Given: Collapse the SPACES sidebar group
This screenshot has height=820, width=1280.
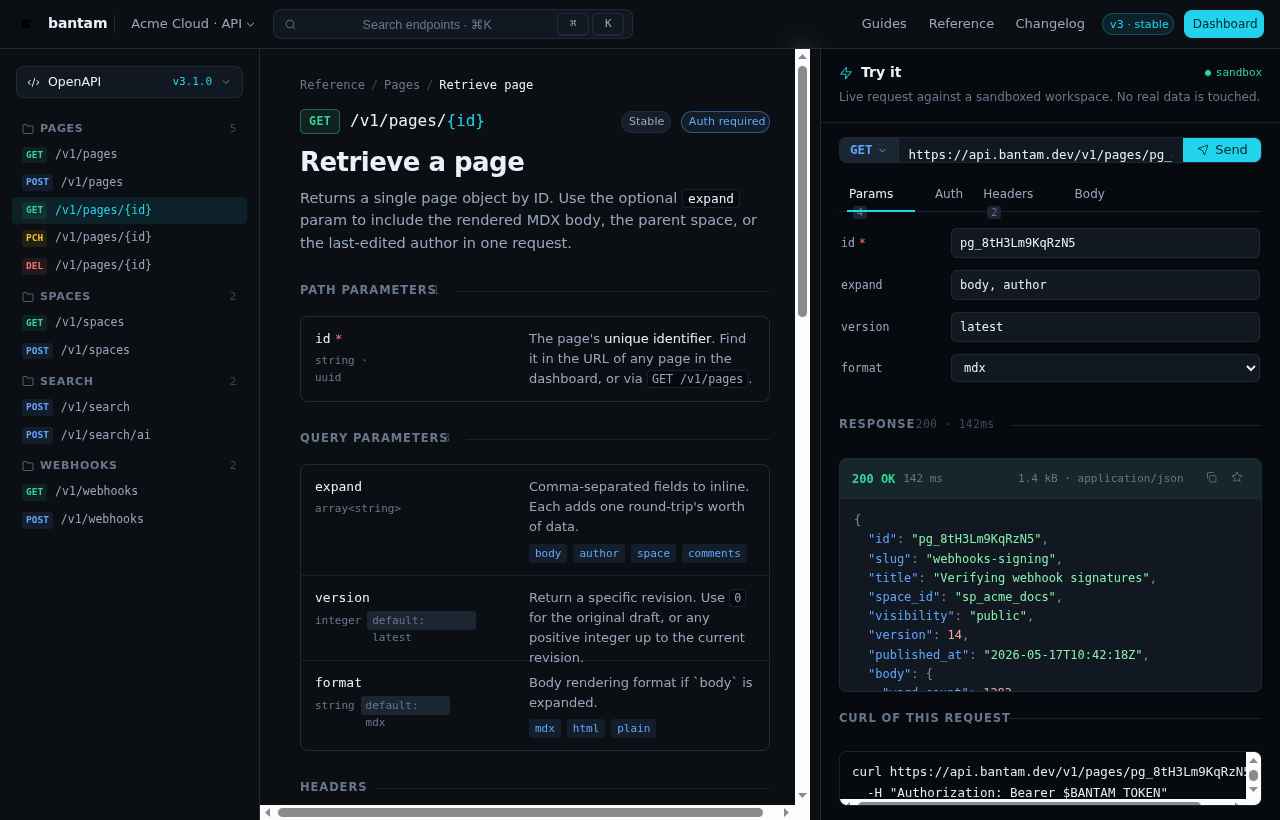Looking at the screenshot, I should pyautogui.click(x=129, y=296).
